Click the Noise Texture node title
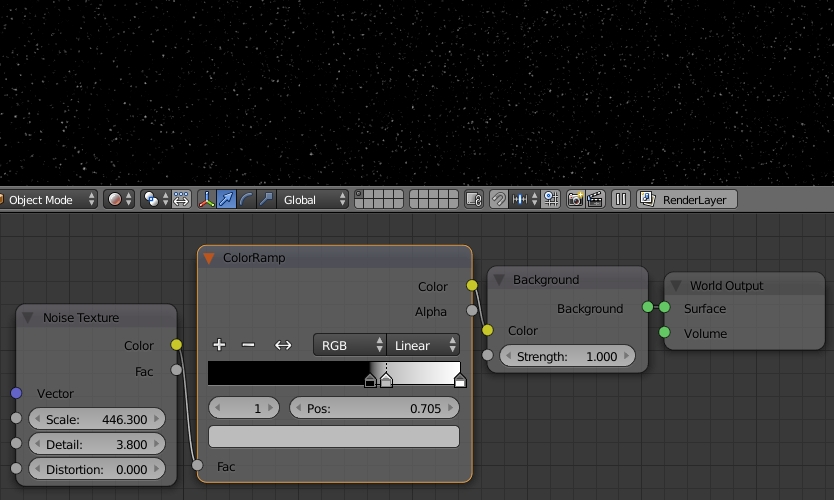Screen dimensions: 834x500 [x=81, y=318]
